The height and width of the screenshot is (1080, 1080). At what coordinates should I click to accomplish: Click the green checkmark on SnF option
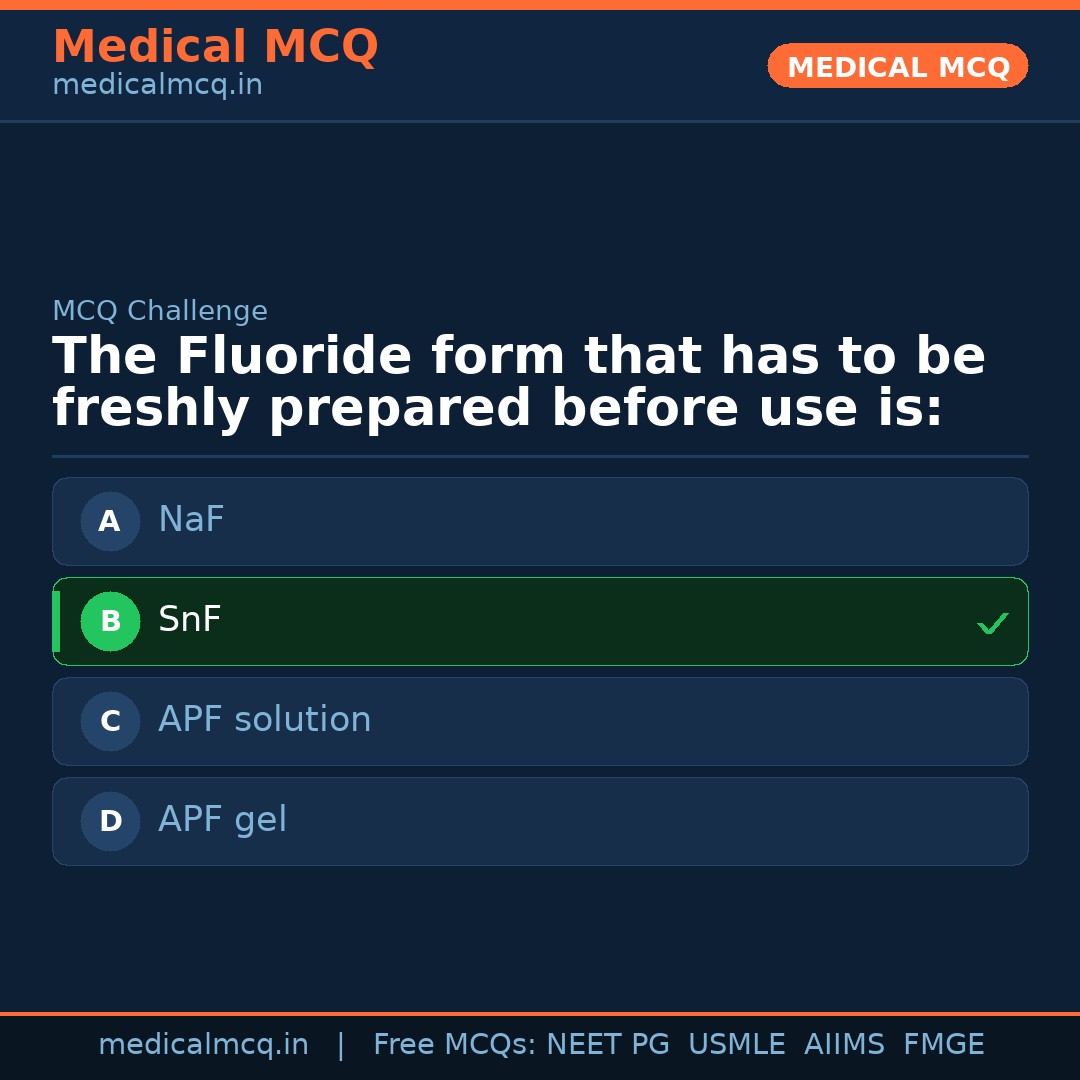tap(992, 623)
